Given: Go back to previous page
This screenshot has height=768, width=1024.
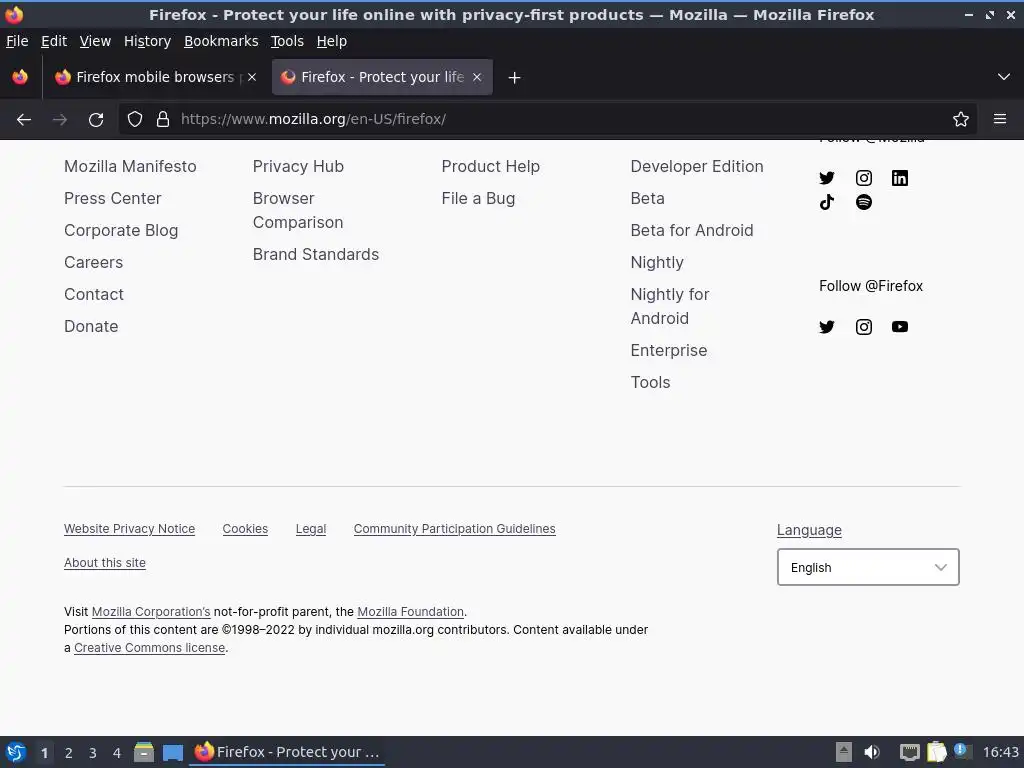Looking at the screenshot, I should [24, 120].
